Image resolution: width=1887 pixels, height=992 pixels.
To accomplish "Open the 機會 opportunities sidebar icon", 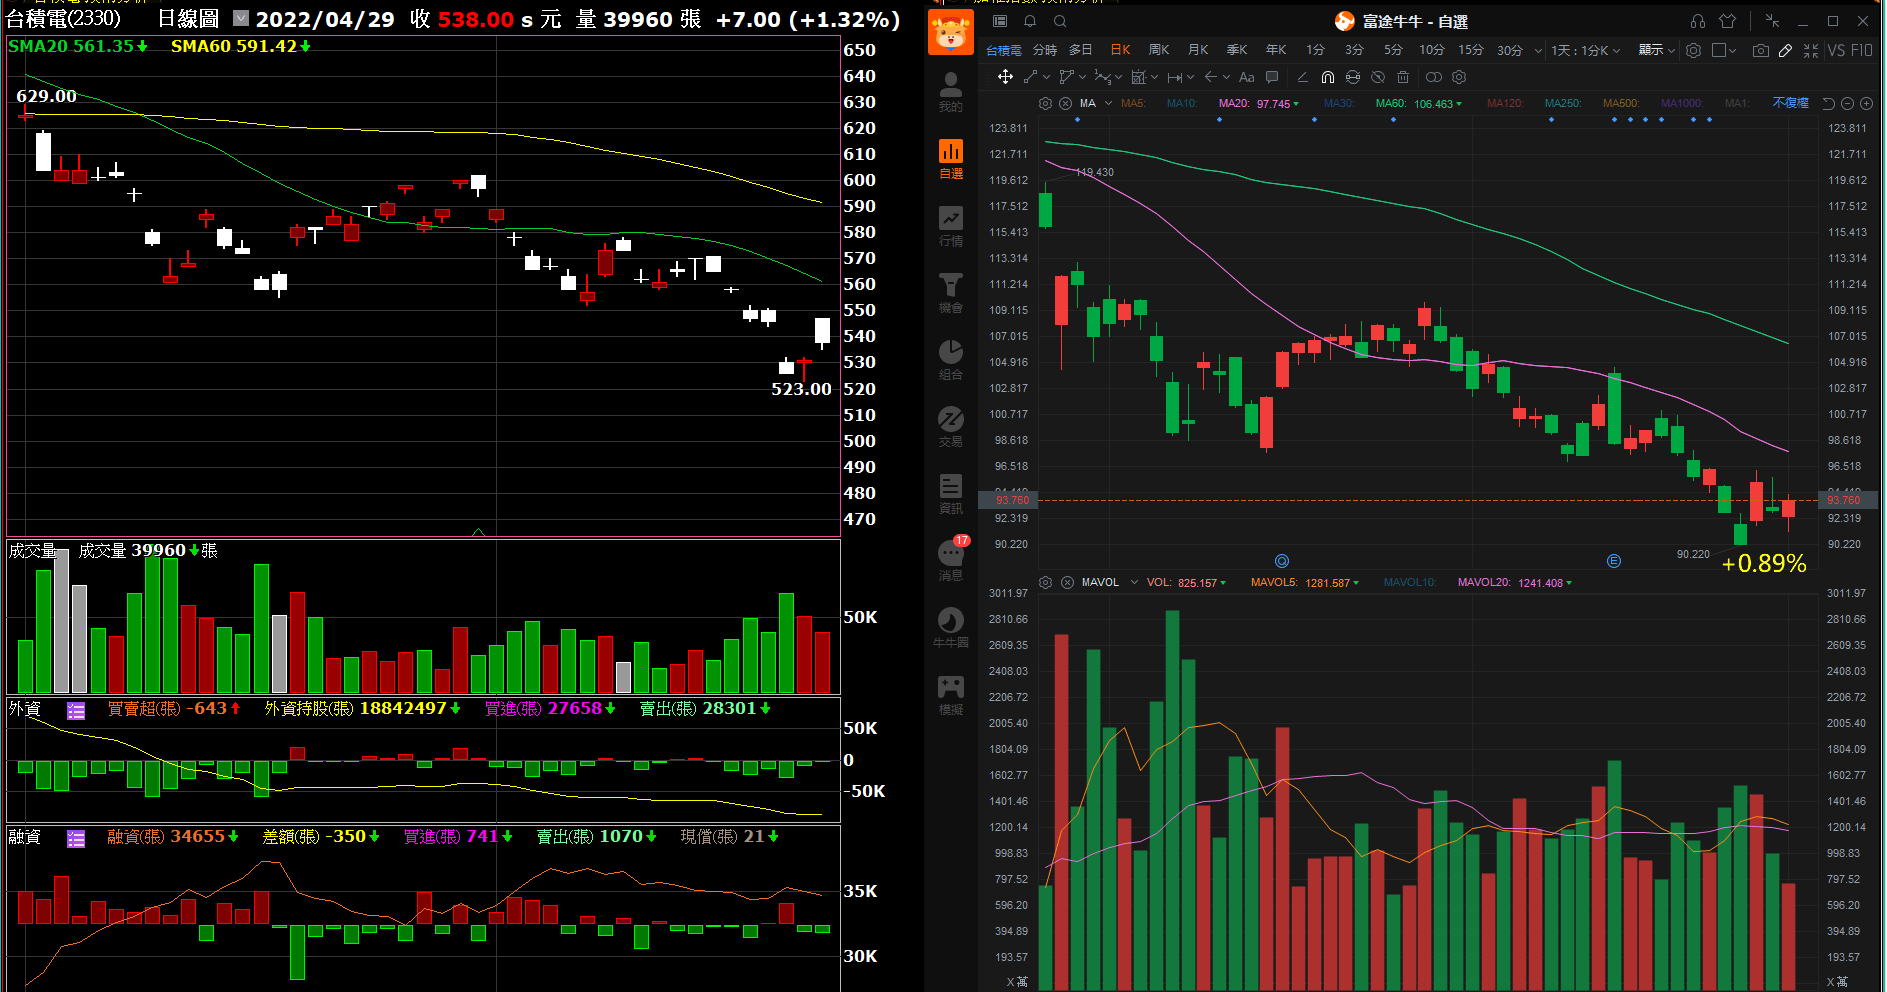I will coord(950,293).
